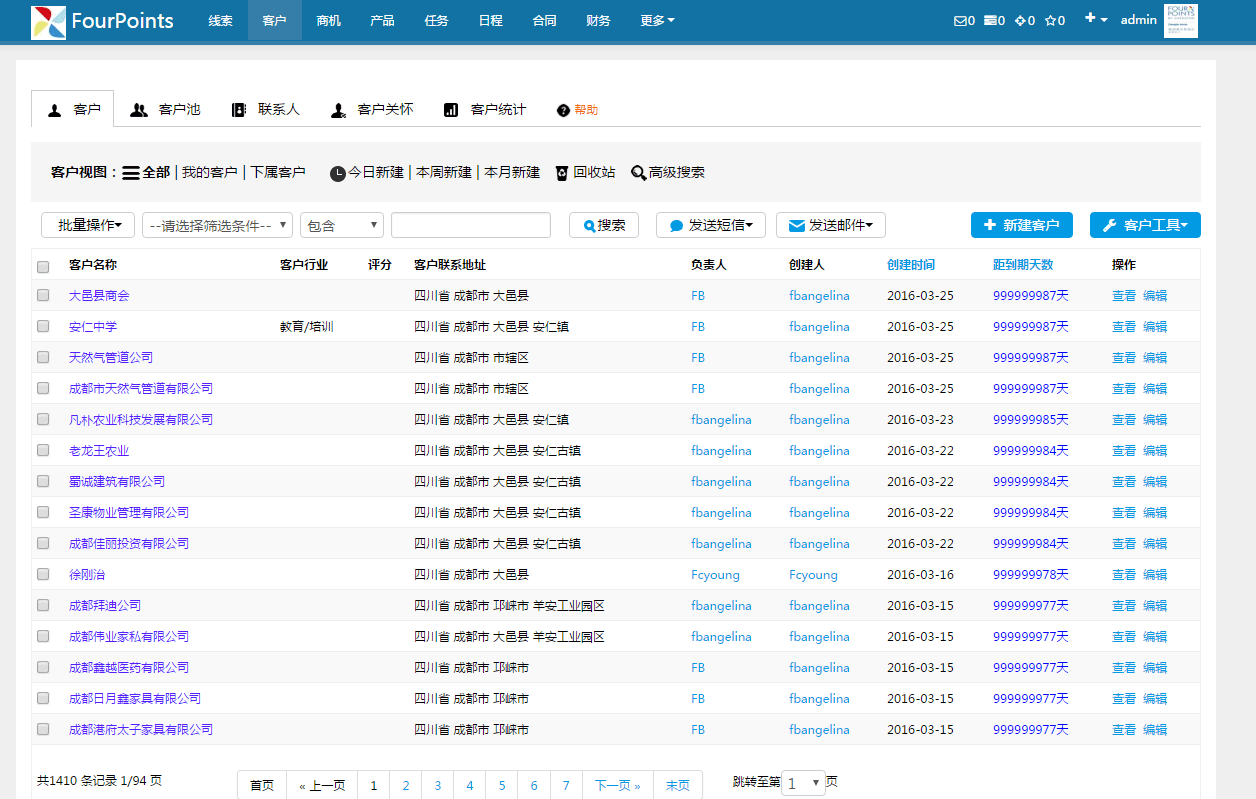Expand the 批量操作 batch actions dropdown
1256x799 pixels.
pyautogui.click(x=88, y=225)
